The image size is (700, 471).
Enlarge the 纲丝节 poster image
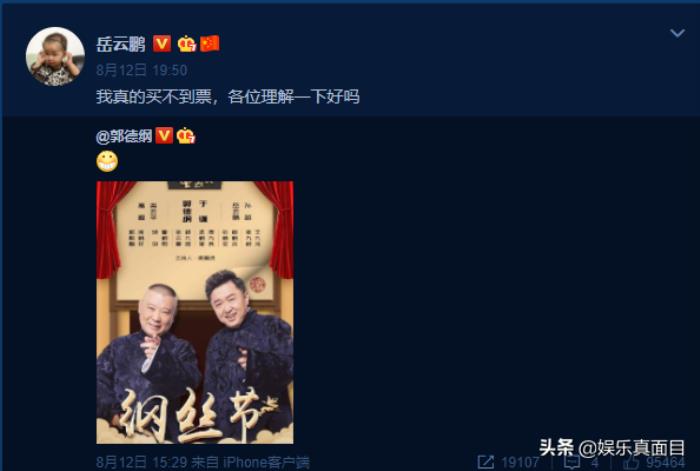(195, 313)
